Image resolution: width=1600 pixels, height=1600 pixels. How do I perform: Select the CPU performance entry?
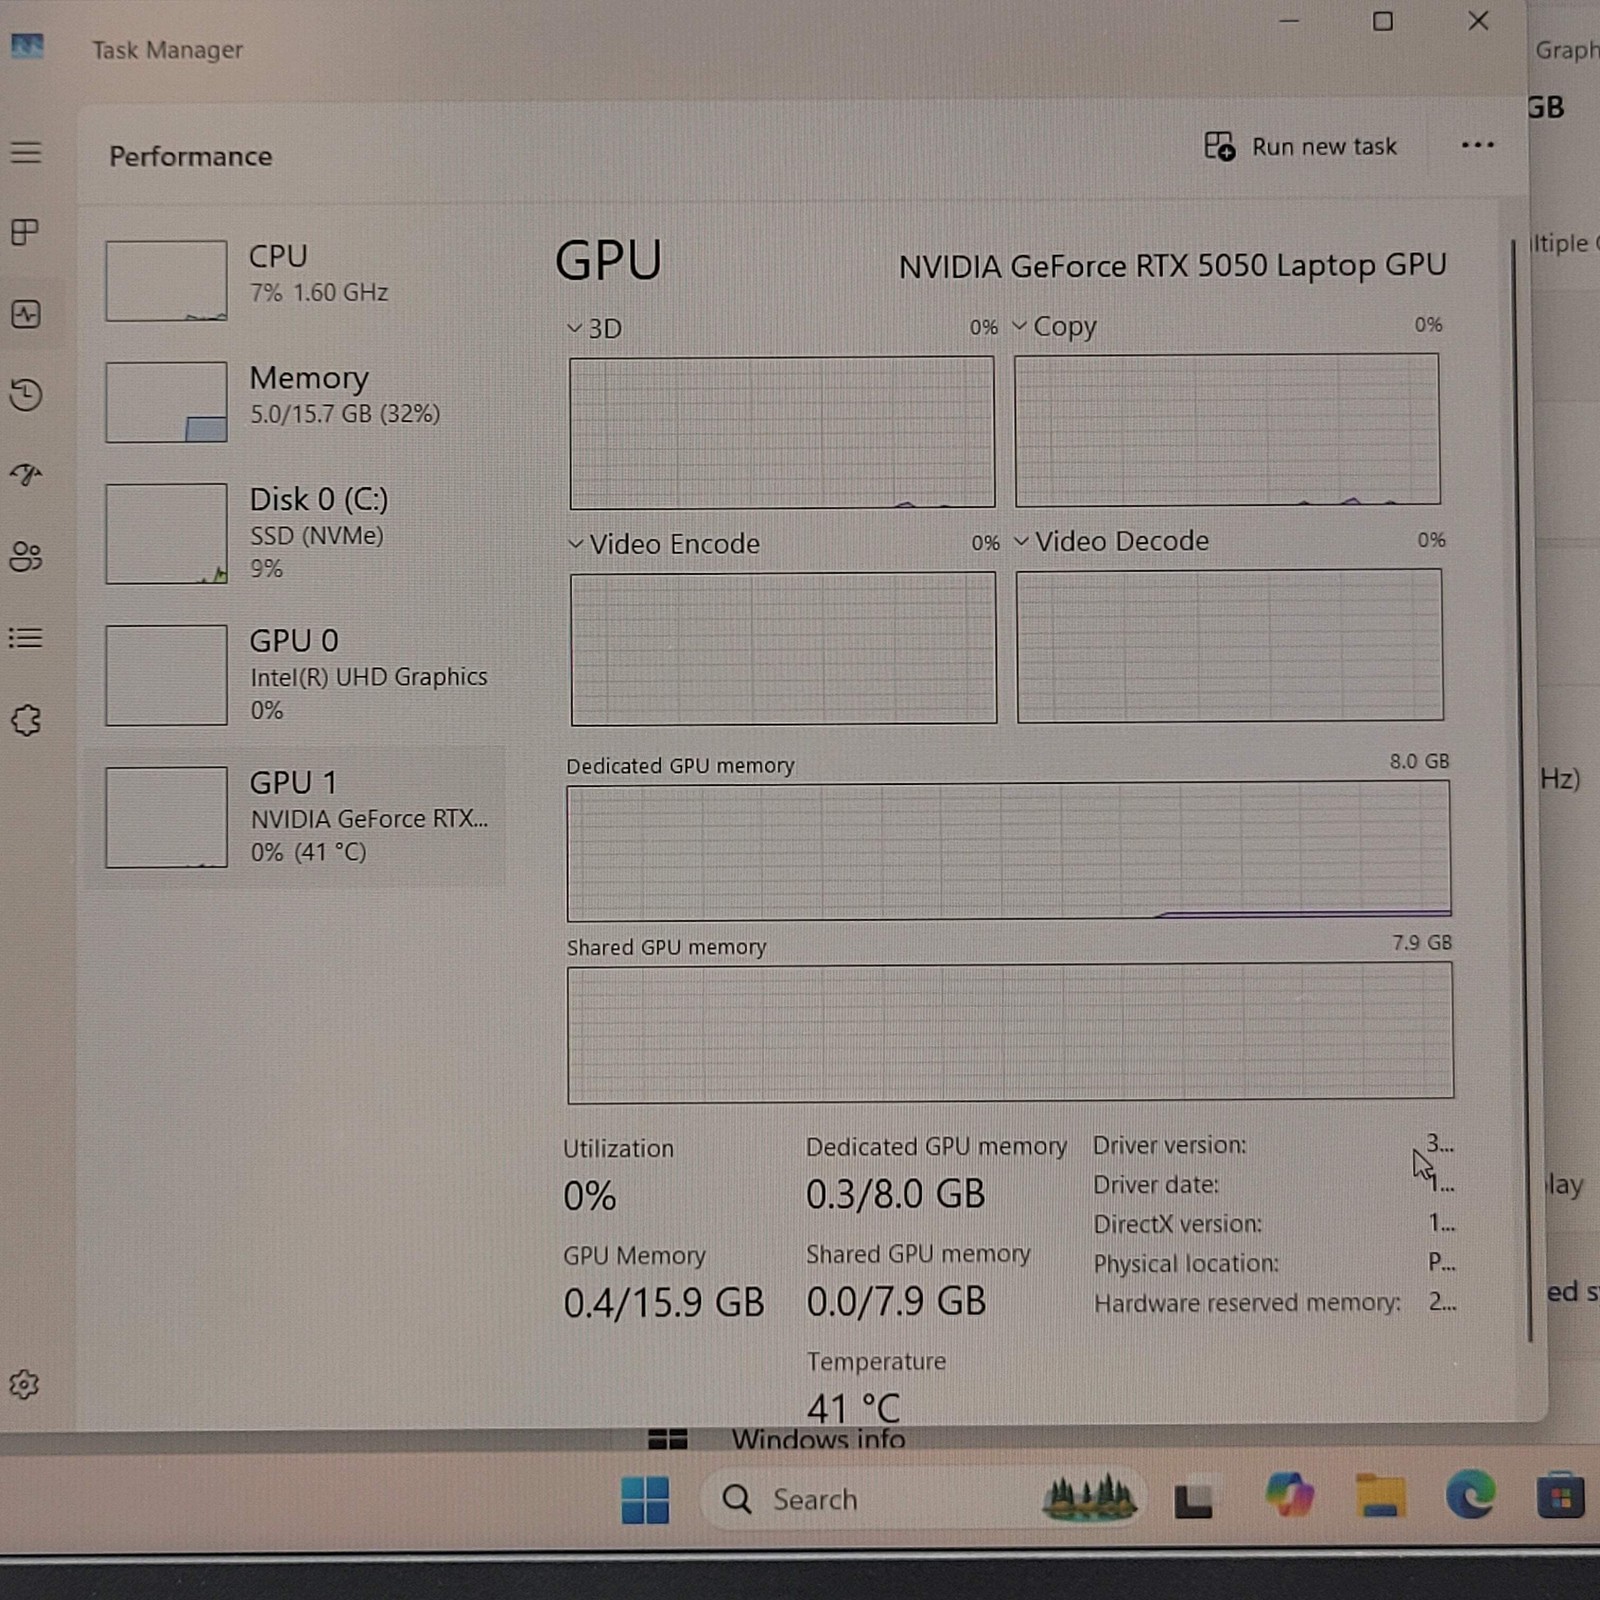[296, 280]
